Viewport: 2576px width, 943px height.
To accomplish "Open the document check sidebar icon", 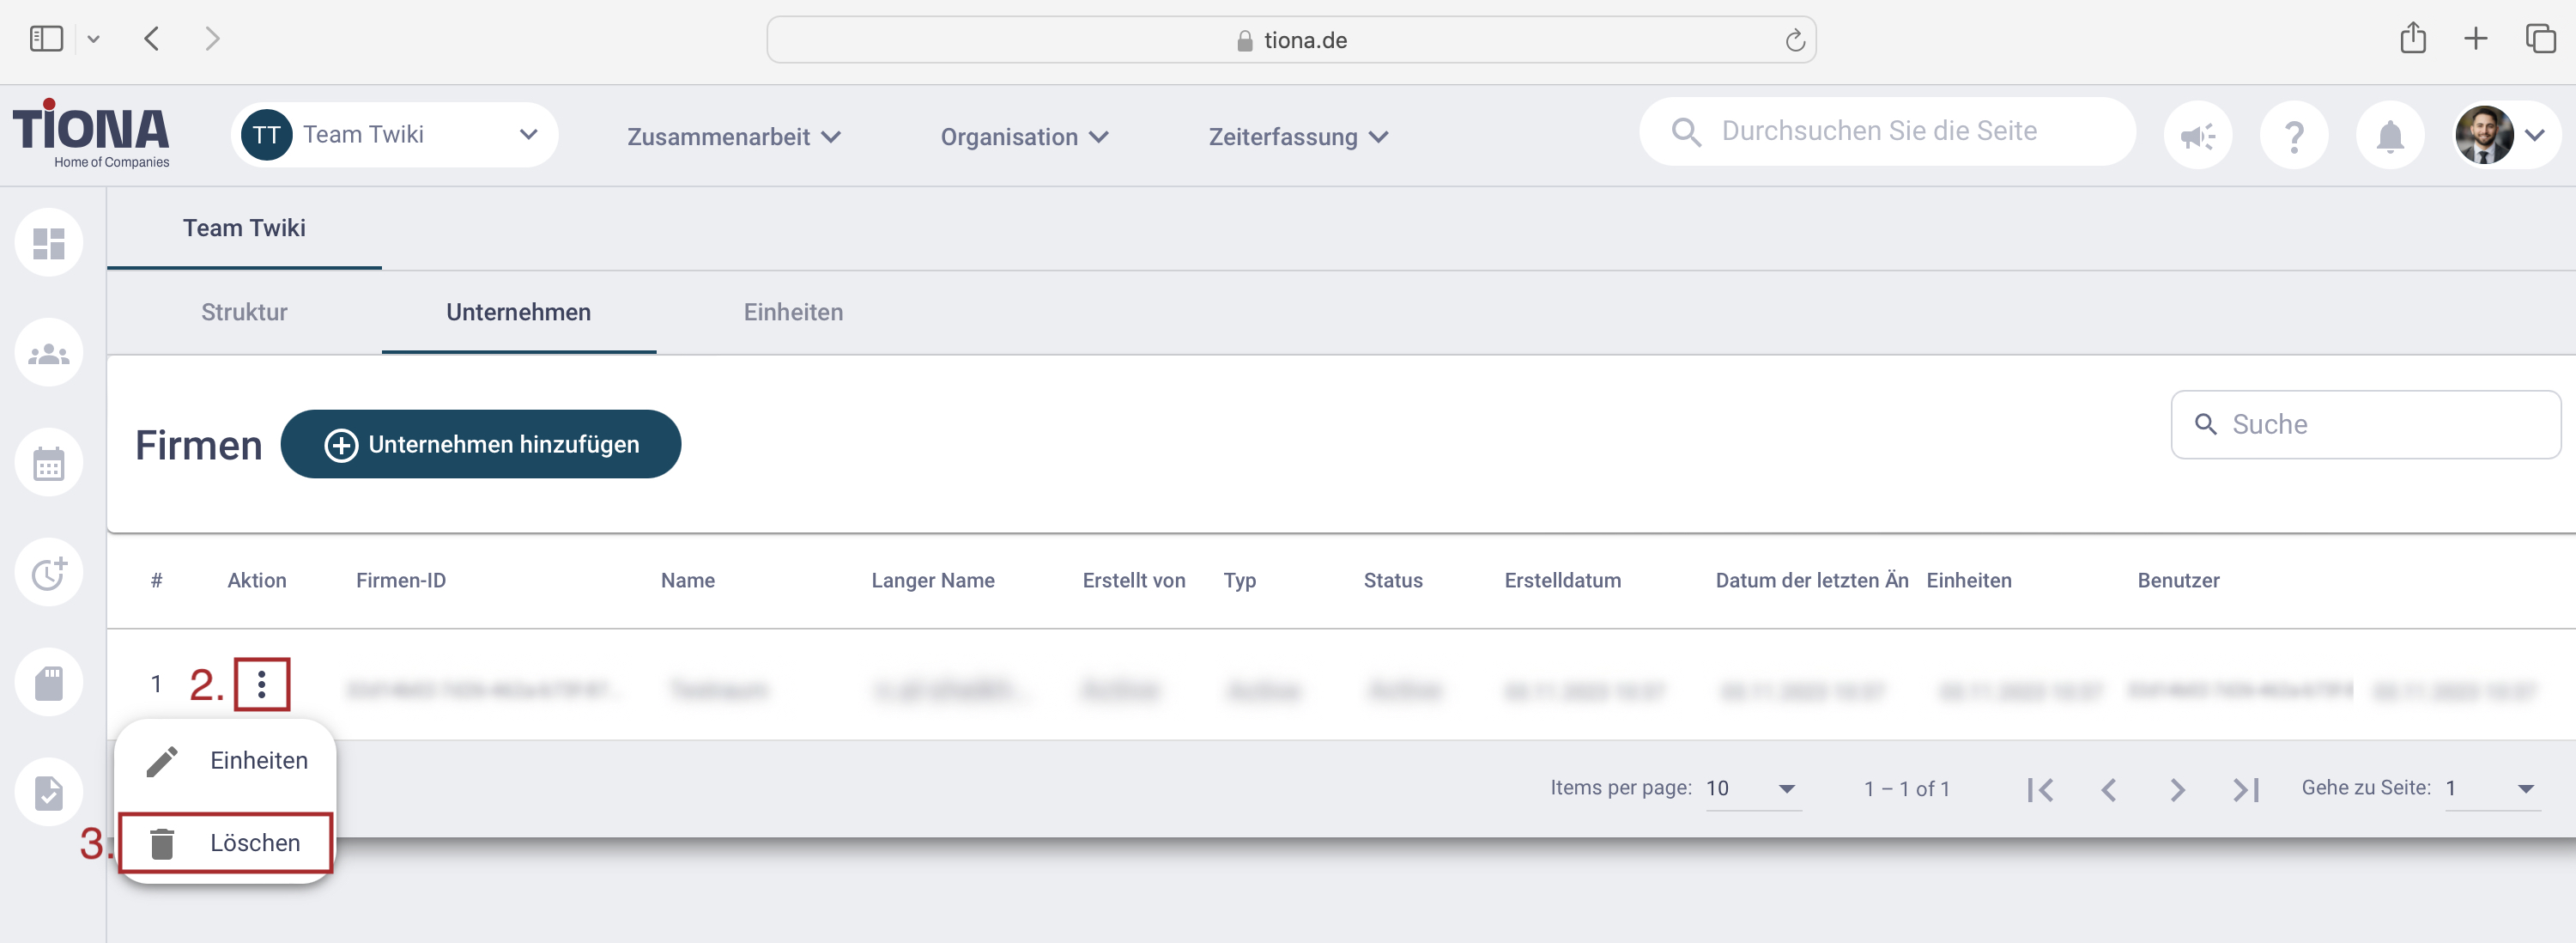I will click(x=48, y=793).
